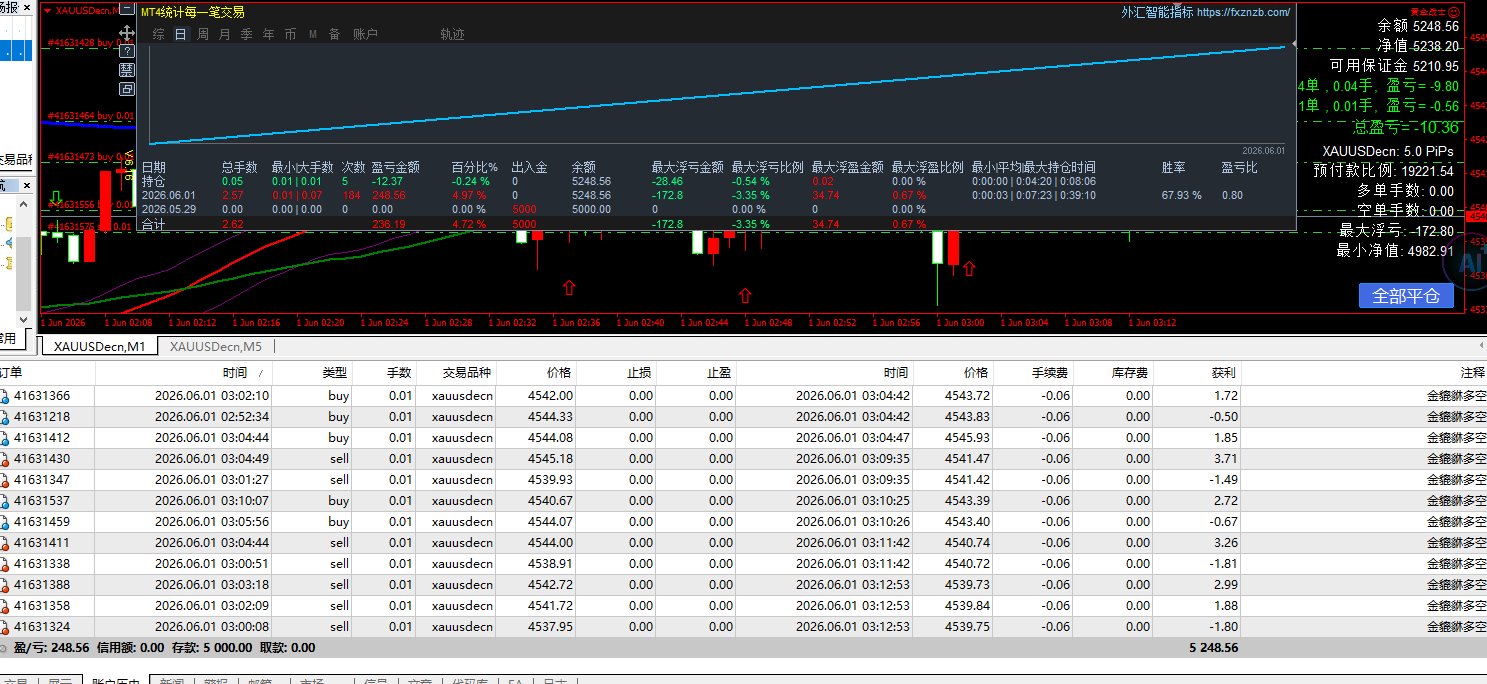The width and height of the screenshot is (1487, 684).
Task: Click the order icon of row 41631459
Action: (x=5, y=522)
